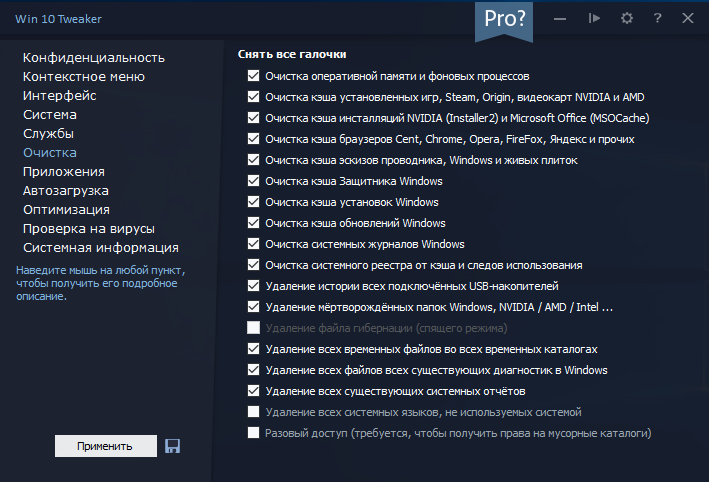Toggle Очистка кэша обновлений Windows checkbox

coord(253,222)
